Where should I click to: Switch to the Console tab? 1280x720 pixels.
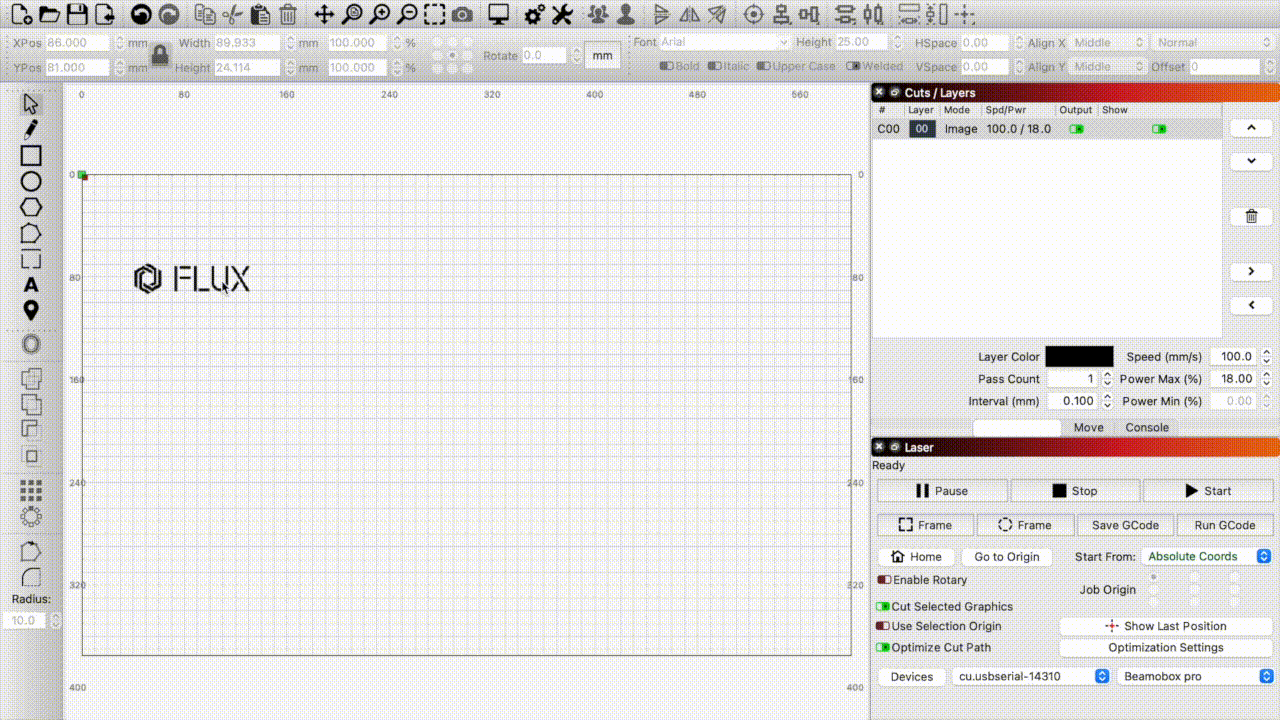point(1147,427)
